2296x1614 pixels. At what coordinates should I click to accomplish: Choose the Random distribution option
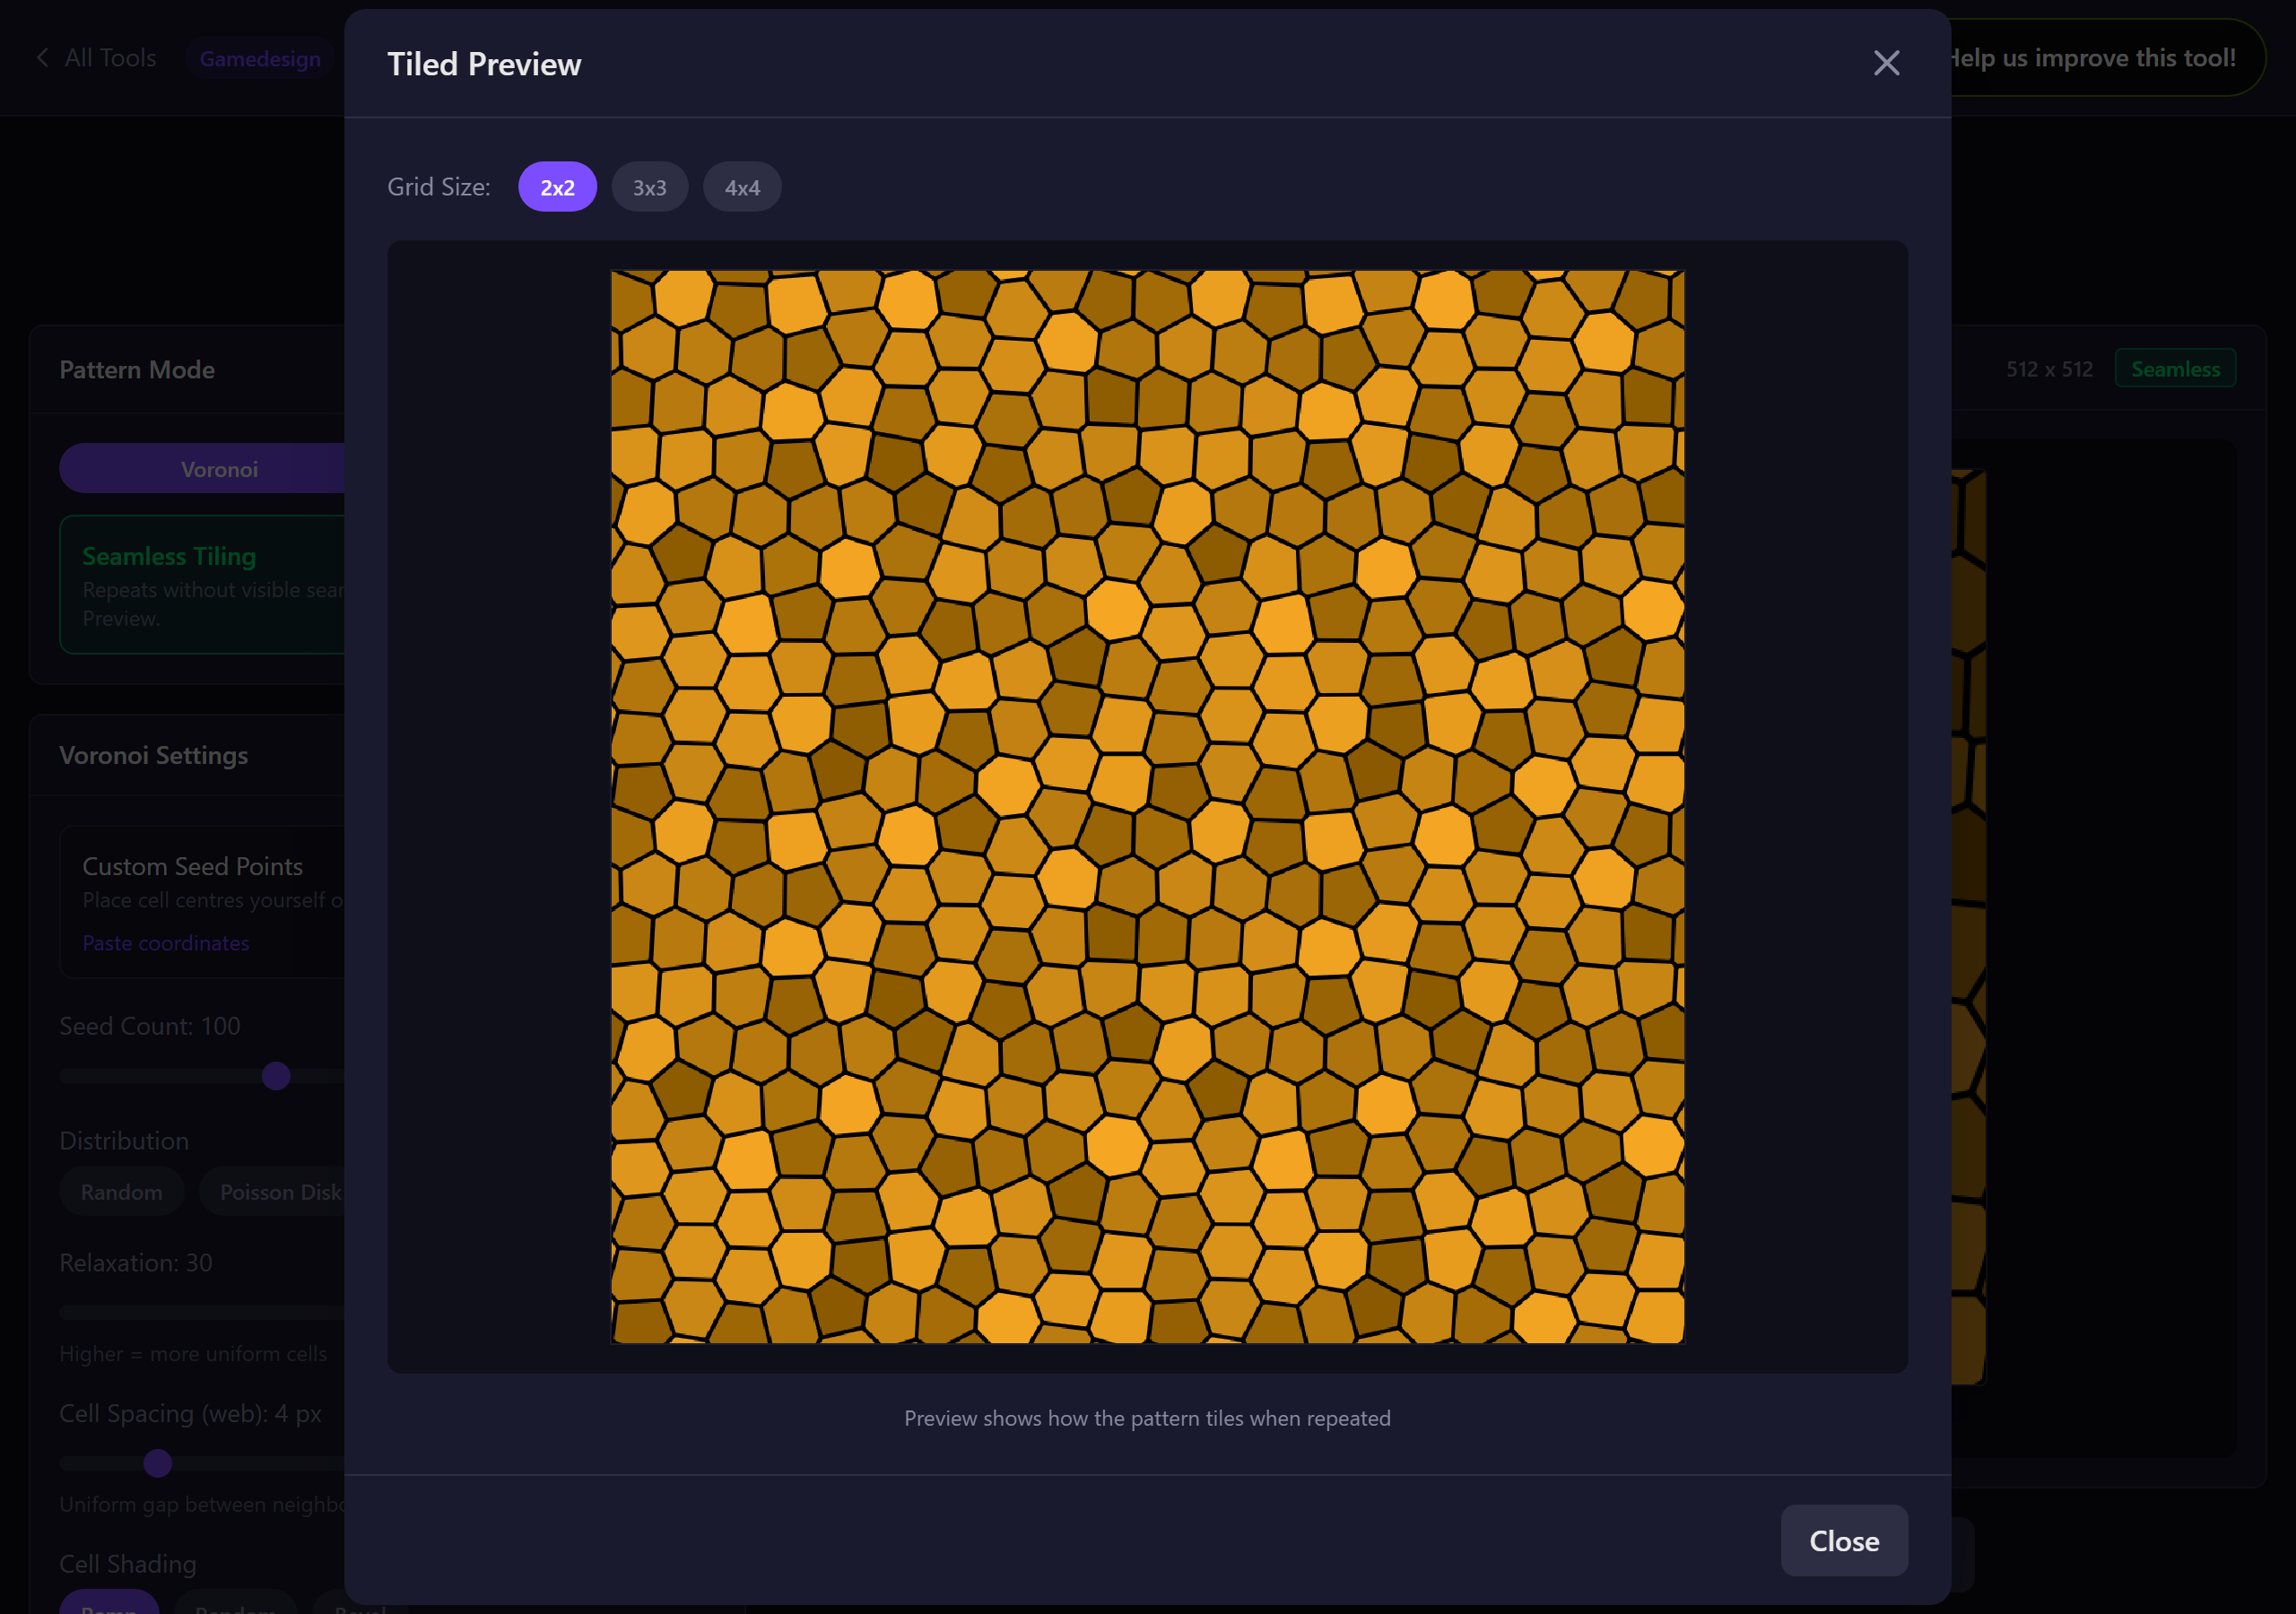tap(121, 1192)
